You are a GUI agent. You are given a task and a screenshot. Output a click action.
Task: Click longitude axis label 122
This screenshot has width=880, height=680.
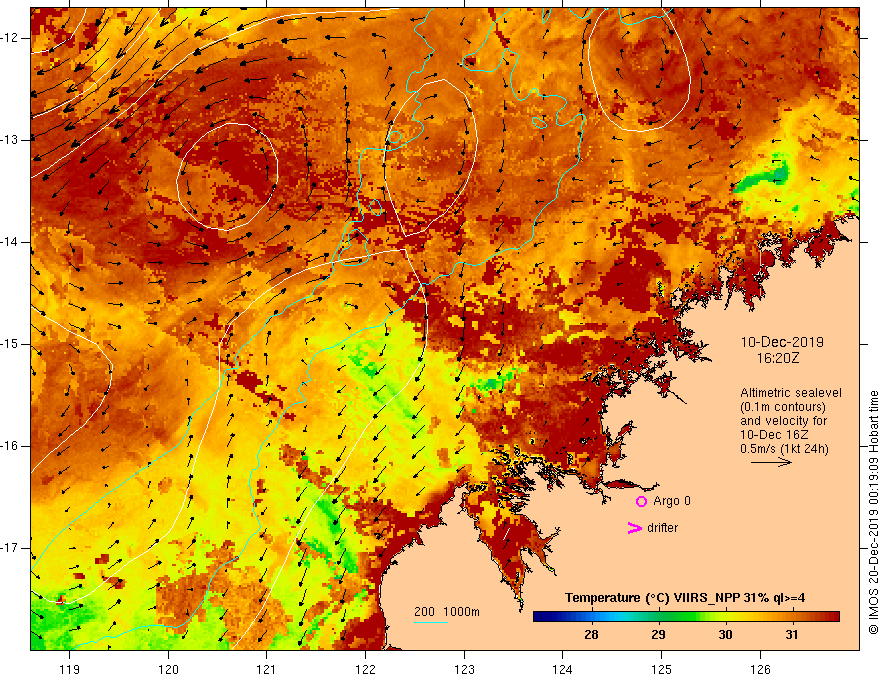(365, 669)
